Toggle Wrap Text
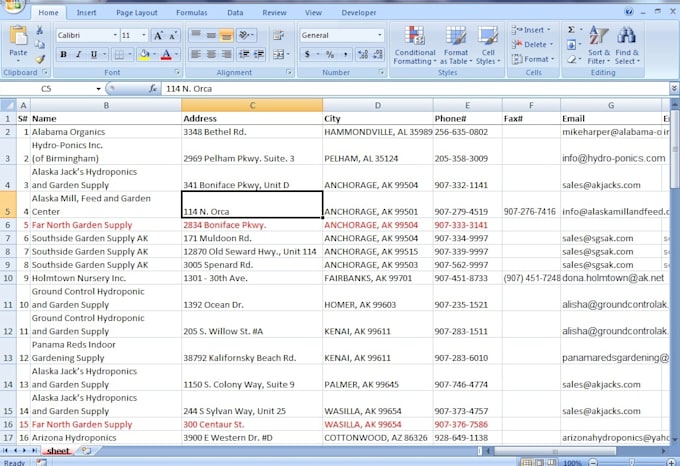 click(278, 35)
